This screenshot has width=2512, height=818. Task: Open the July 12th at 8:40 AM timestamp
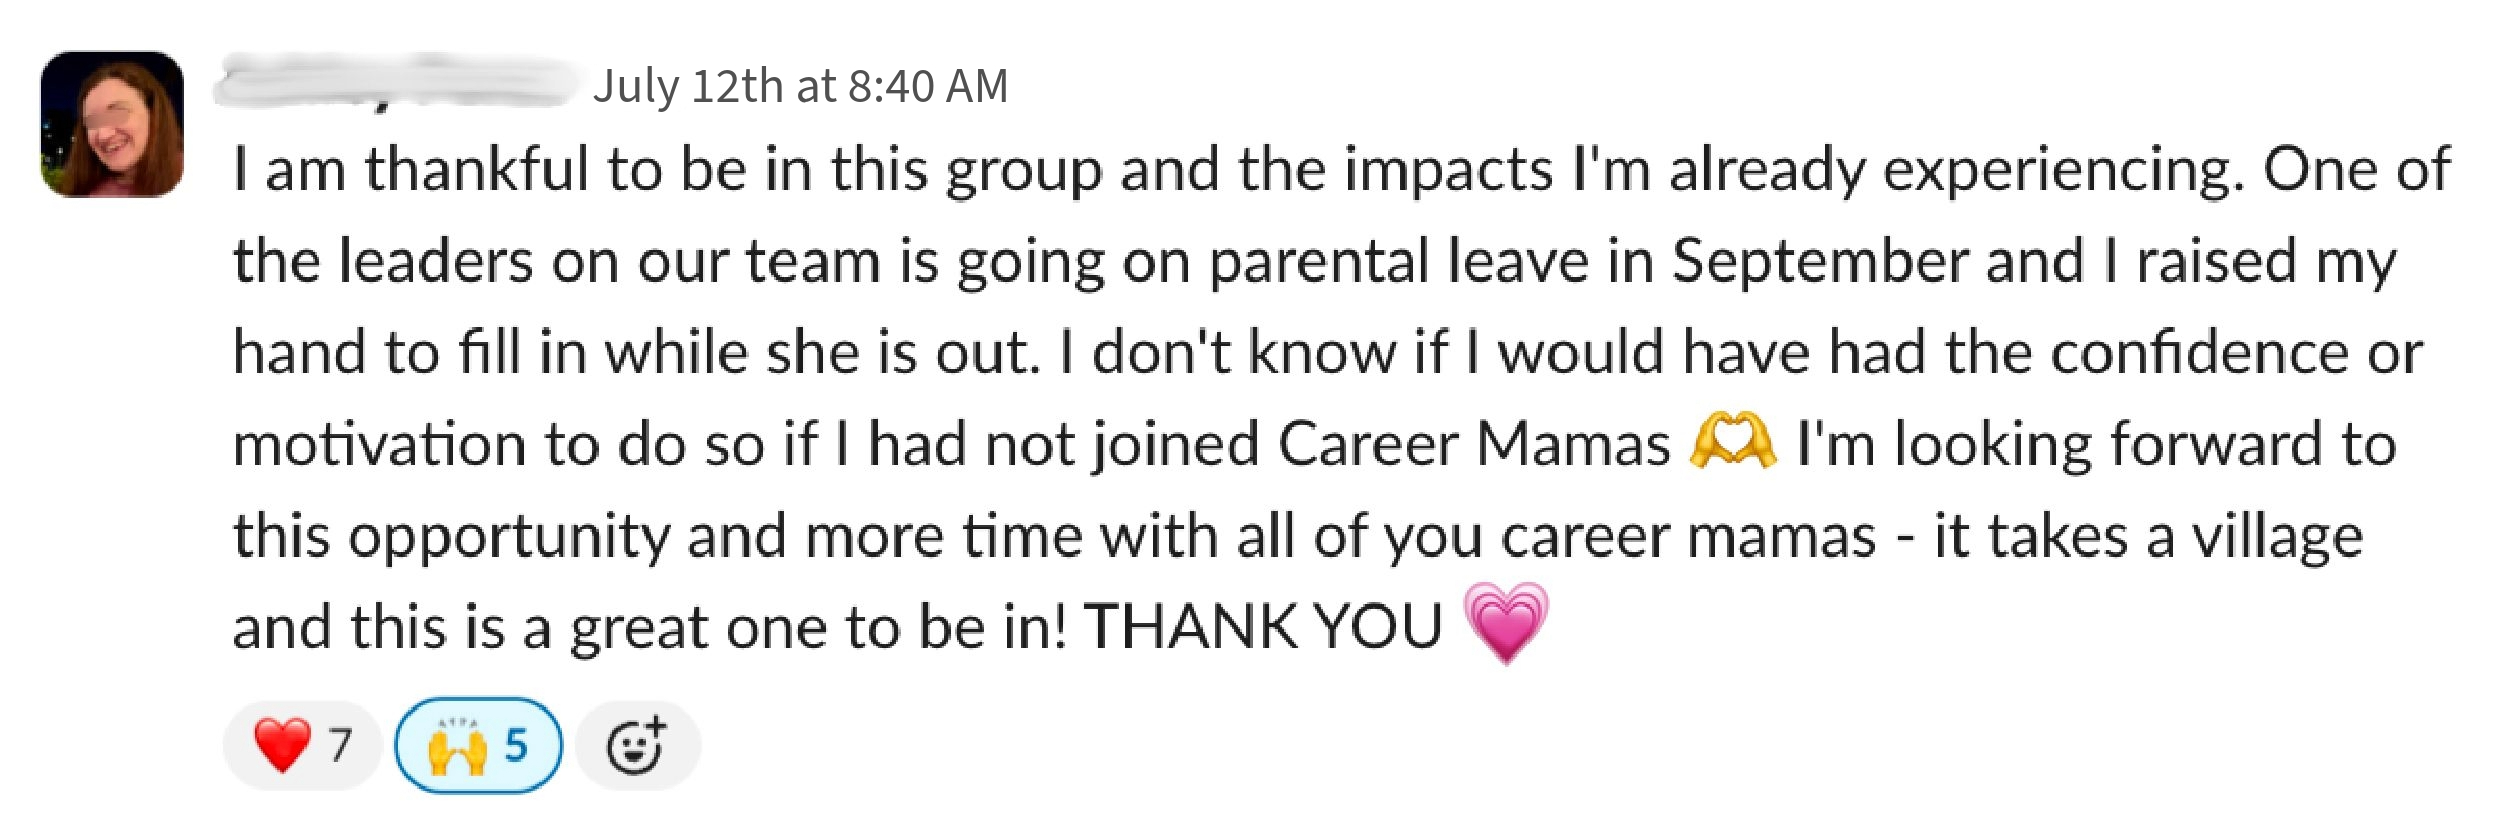click(800, 86)
